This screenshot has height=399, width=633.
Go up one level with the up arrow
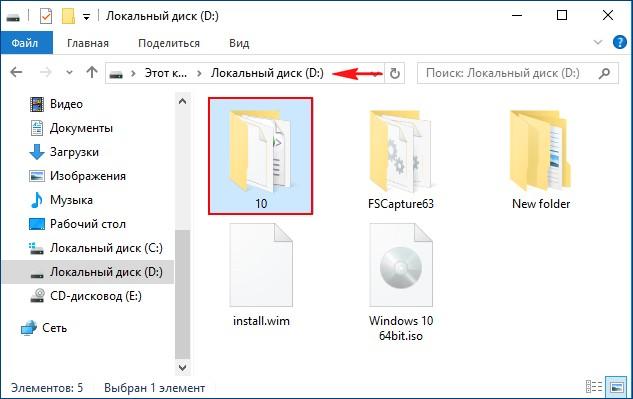point(92,73)
